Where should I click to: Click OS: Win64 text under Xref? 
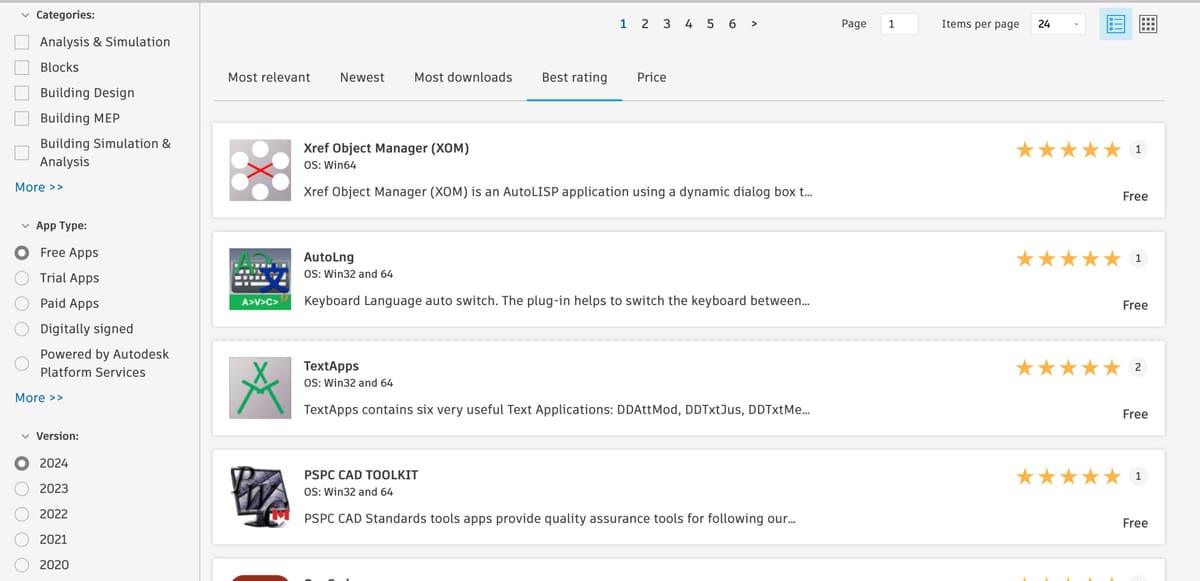coord(330,165)
